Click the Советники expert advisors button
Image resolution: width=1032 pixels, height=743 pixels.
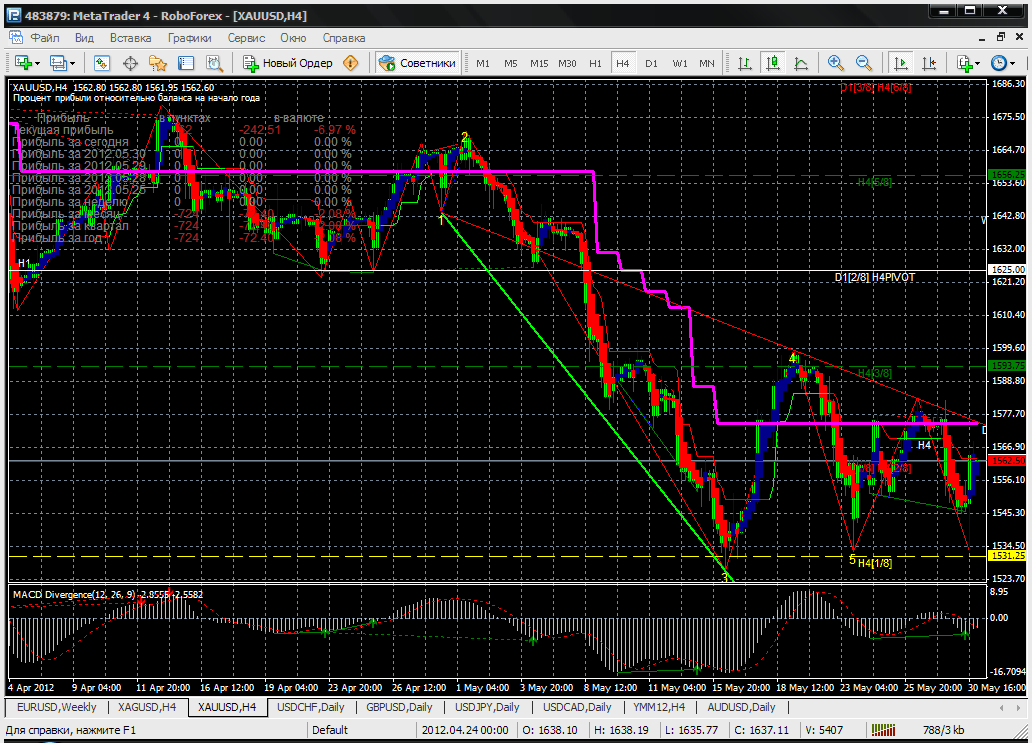tap(418, 63)
